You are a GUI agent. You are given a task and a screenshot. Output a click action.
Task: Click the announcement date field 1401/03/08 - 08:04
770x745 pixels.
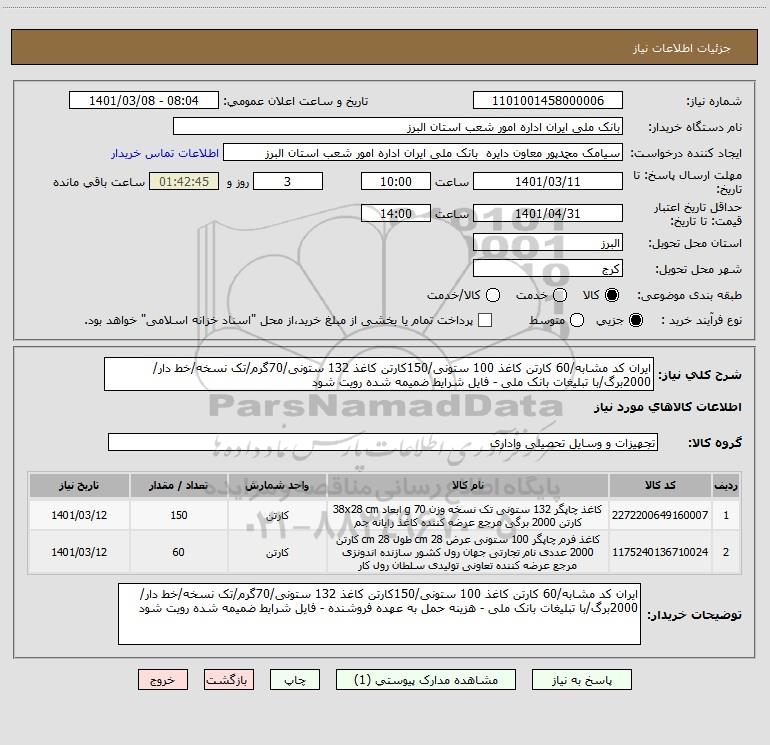click(143, 101)
